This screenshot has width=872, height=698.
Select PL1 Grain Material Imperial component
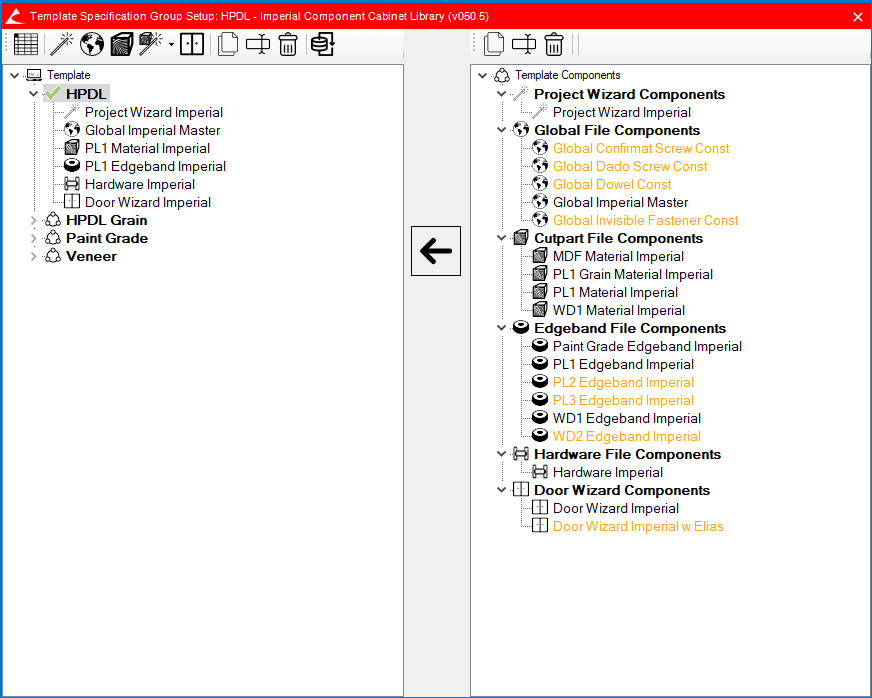(x=632, y=274)
